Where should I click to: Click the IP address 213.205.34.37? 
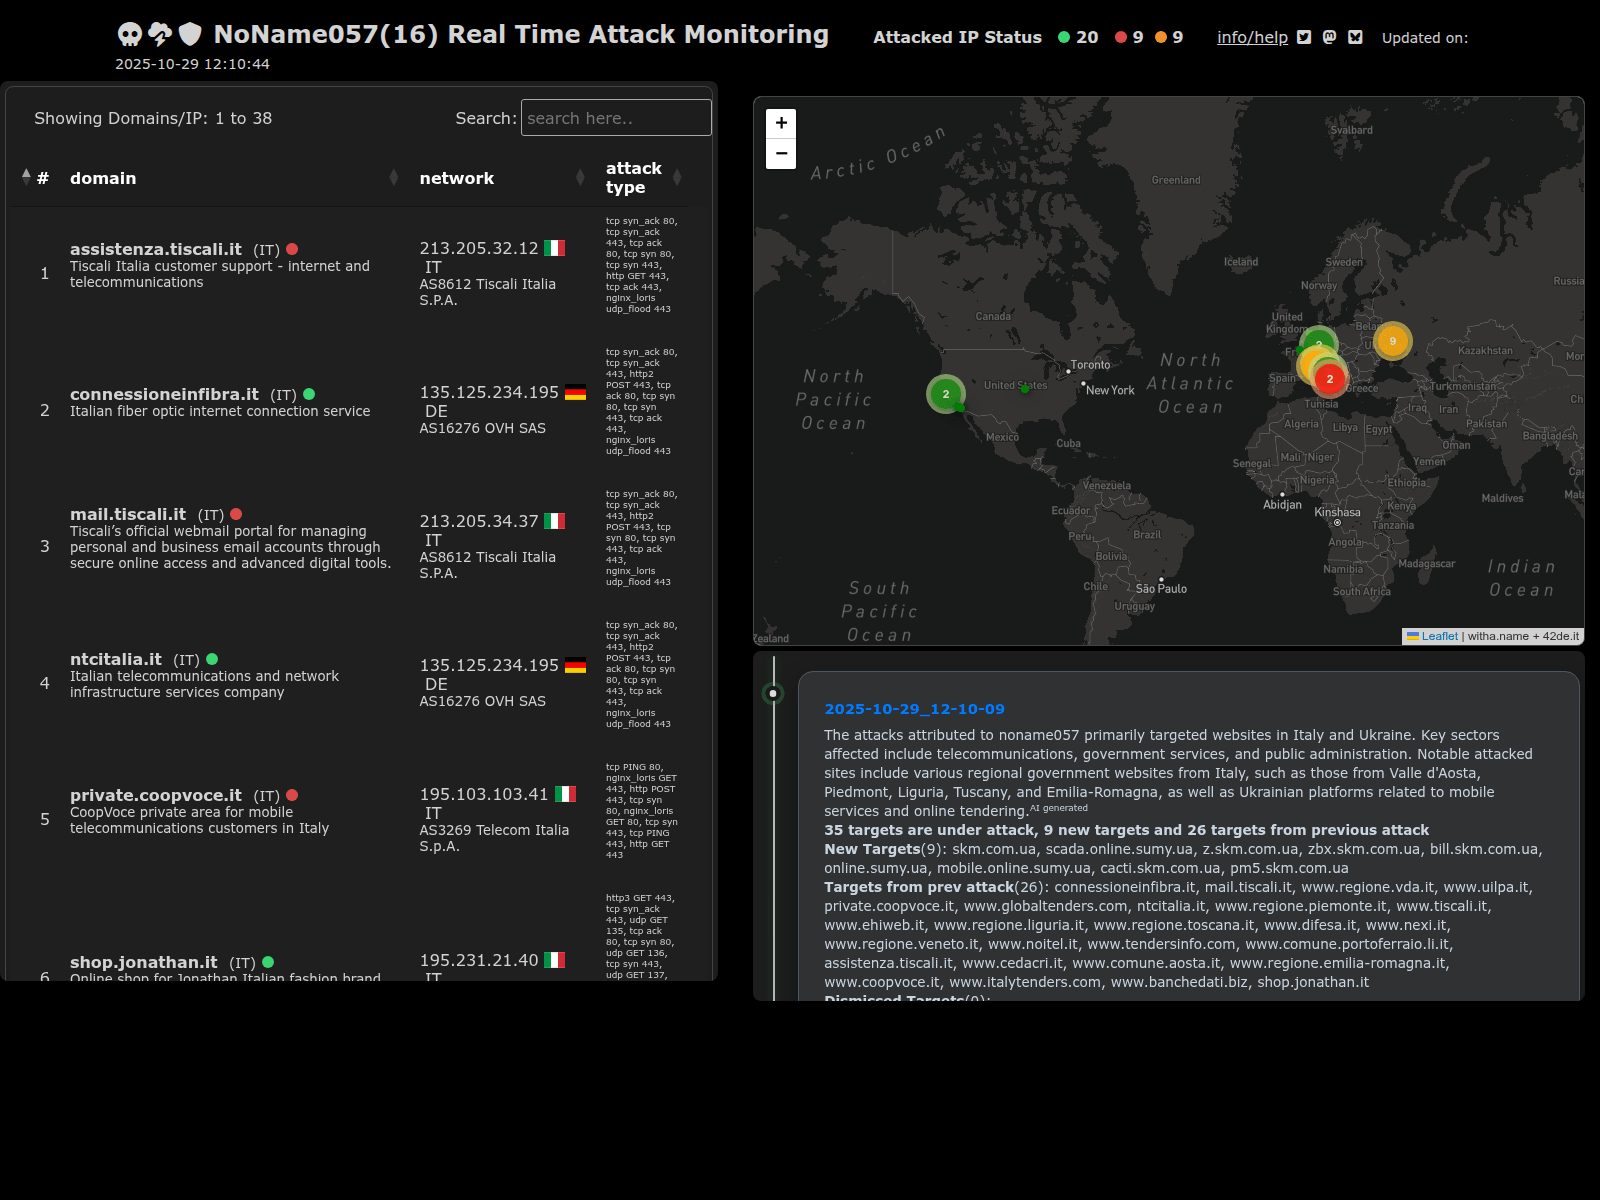point(479,521)
